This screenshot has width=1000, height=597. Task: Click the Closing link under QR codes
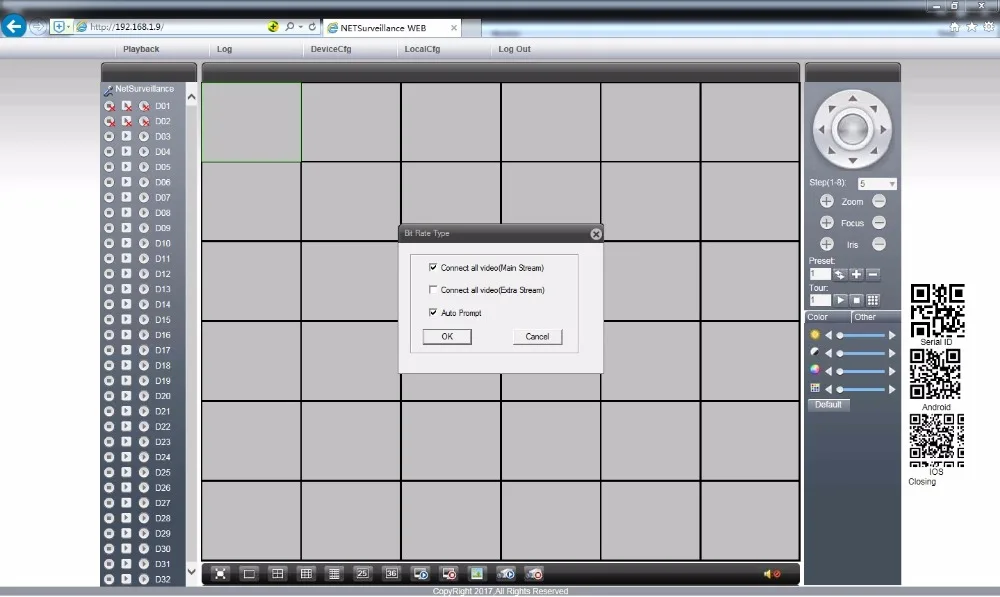pyautogui.click(x=922, y=482)
